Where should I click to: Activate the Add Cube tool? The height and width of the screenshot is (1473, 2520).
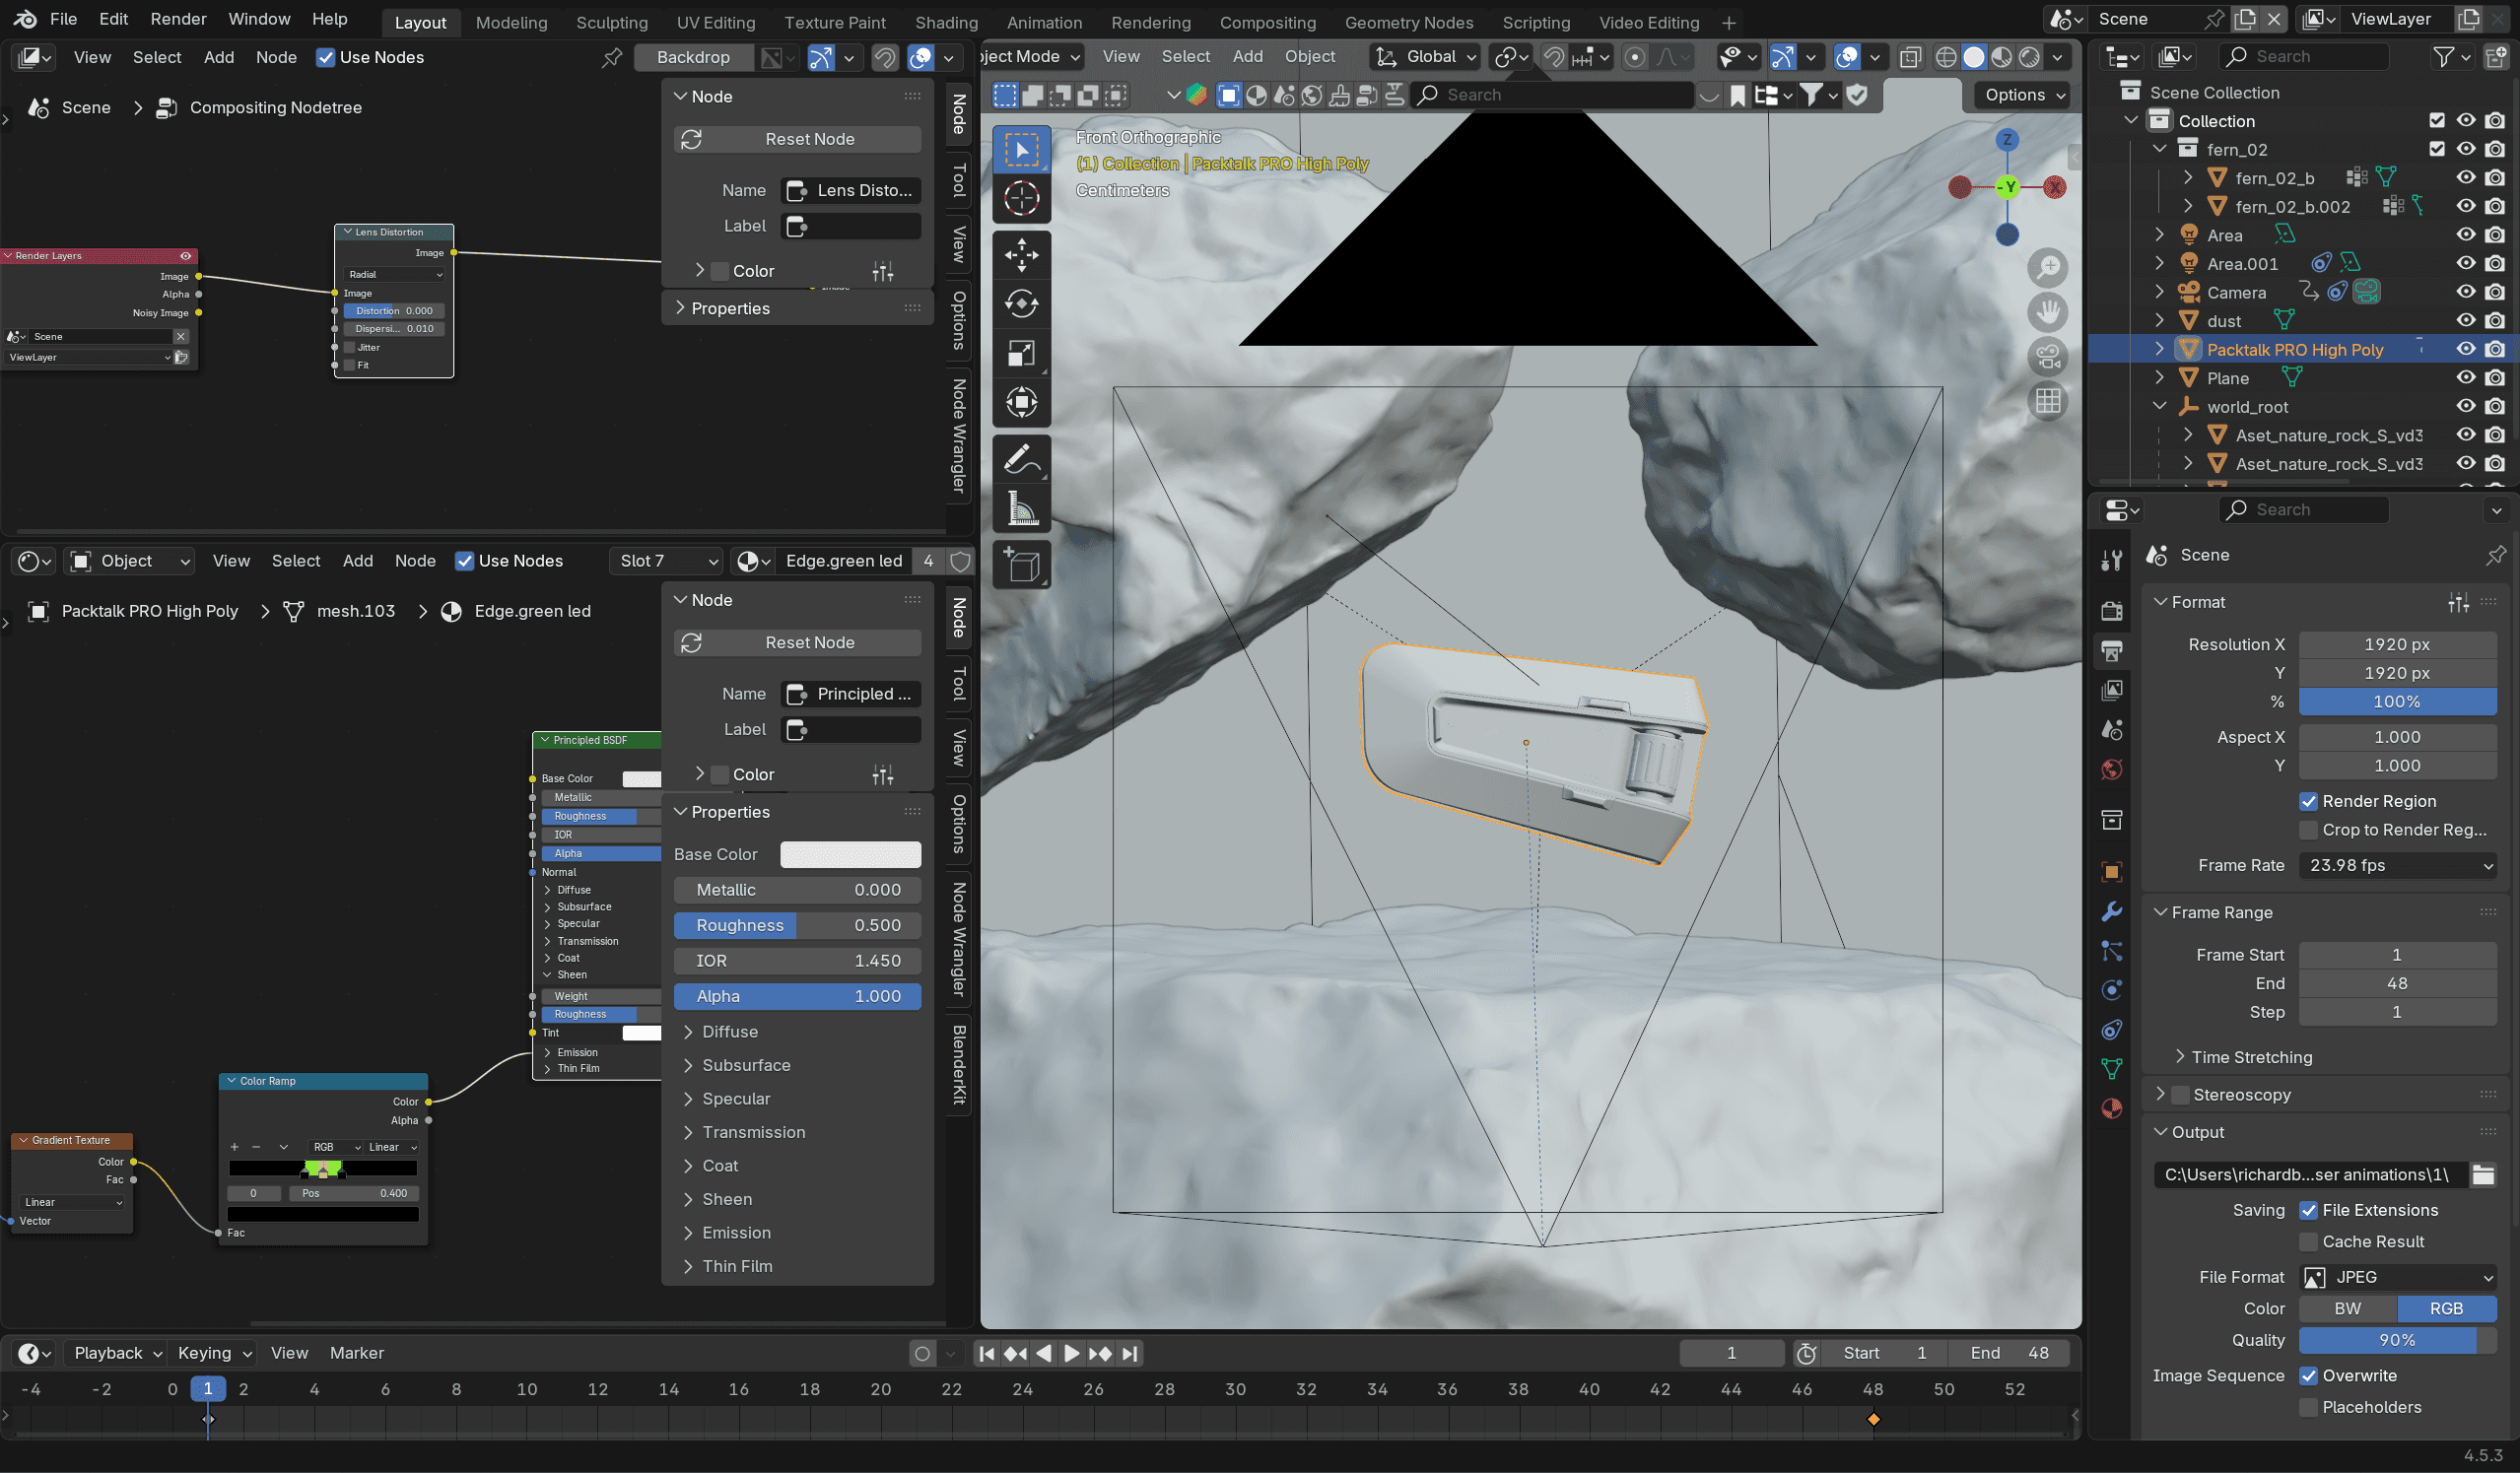tap(1021, 565)
